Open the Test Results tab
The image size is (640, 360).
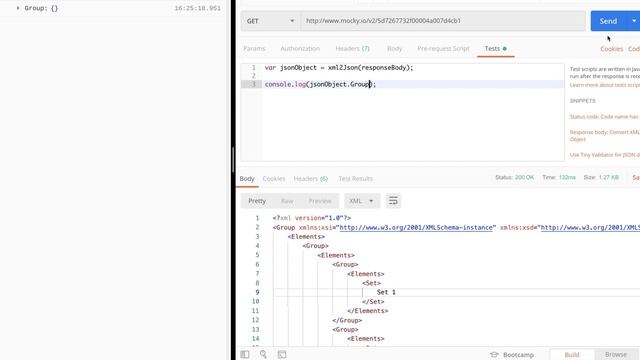pyautogui.click(x=356, y=179)
